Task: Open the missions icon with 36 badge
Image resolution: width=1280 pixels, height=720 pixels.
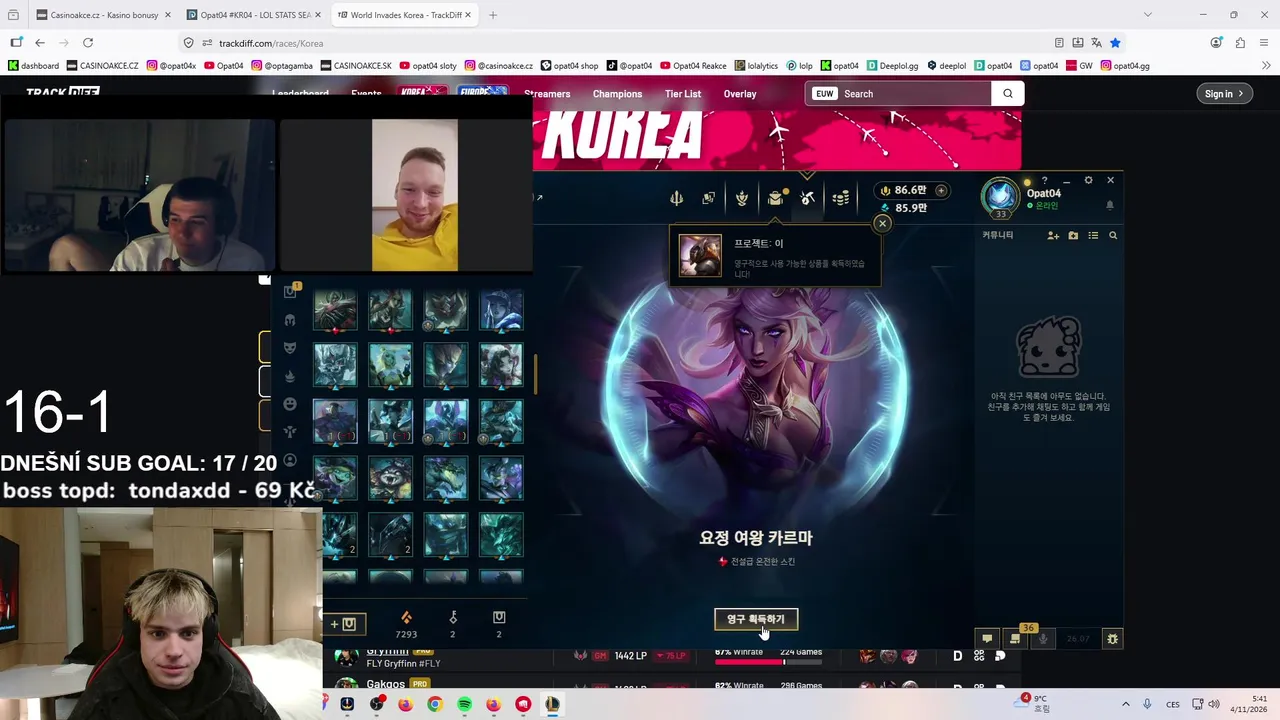Action: (x=1015, y=638)
